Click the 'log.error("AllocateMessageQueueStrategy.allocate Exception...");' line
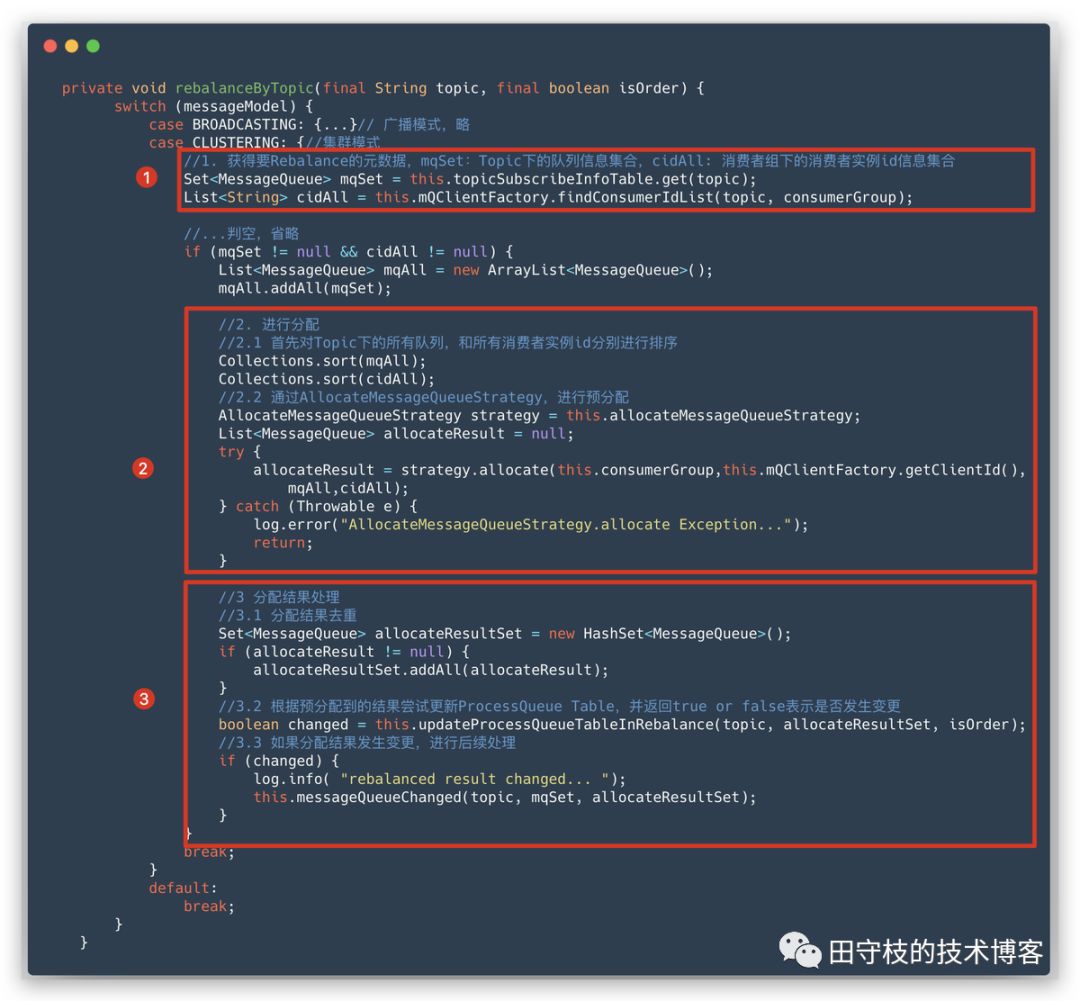Screen dimensions: 1080x1001 click(x=530, y=525)
